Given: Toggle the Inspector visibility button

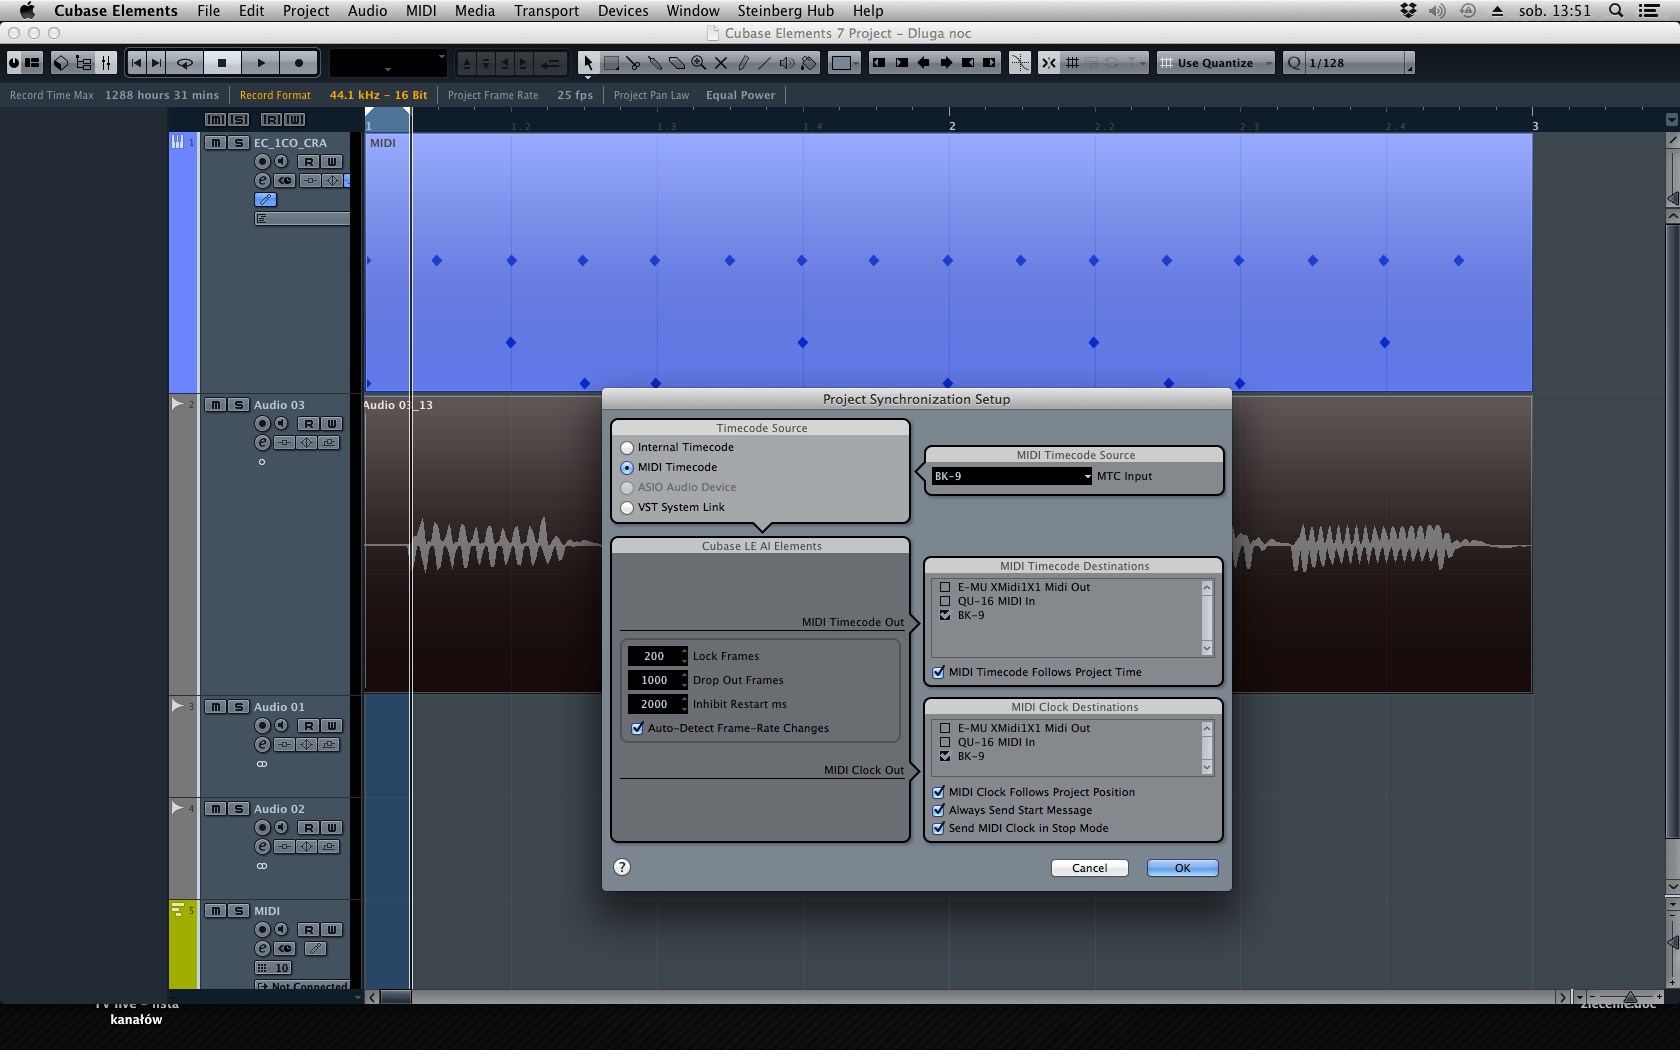Looking at the screenshot, I should 32,63.
